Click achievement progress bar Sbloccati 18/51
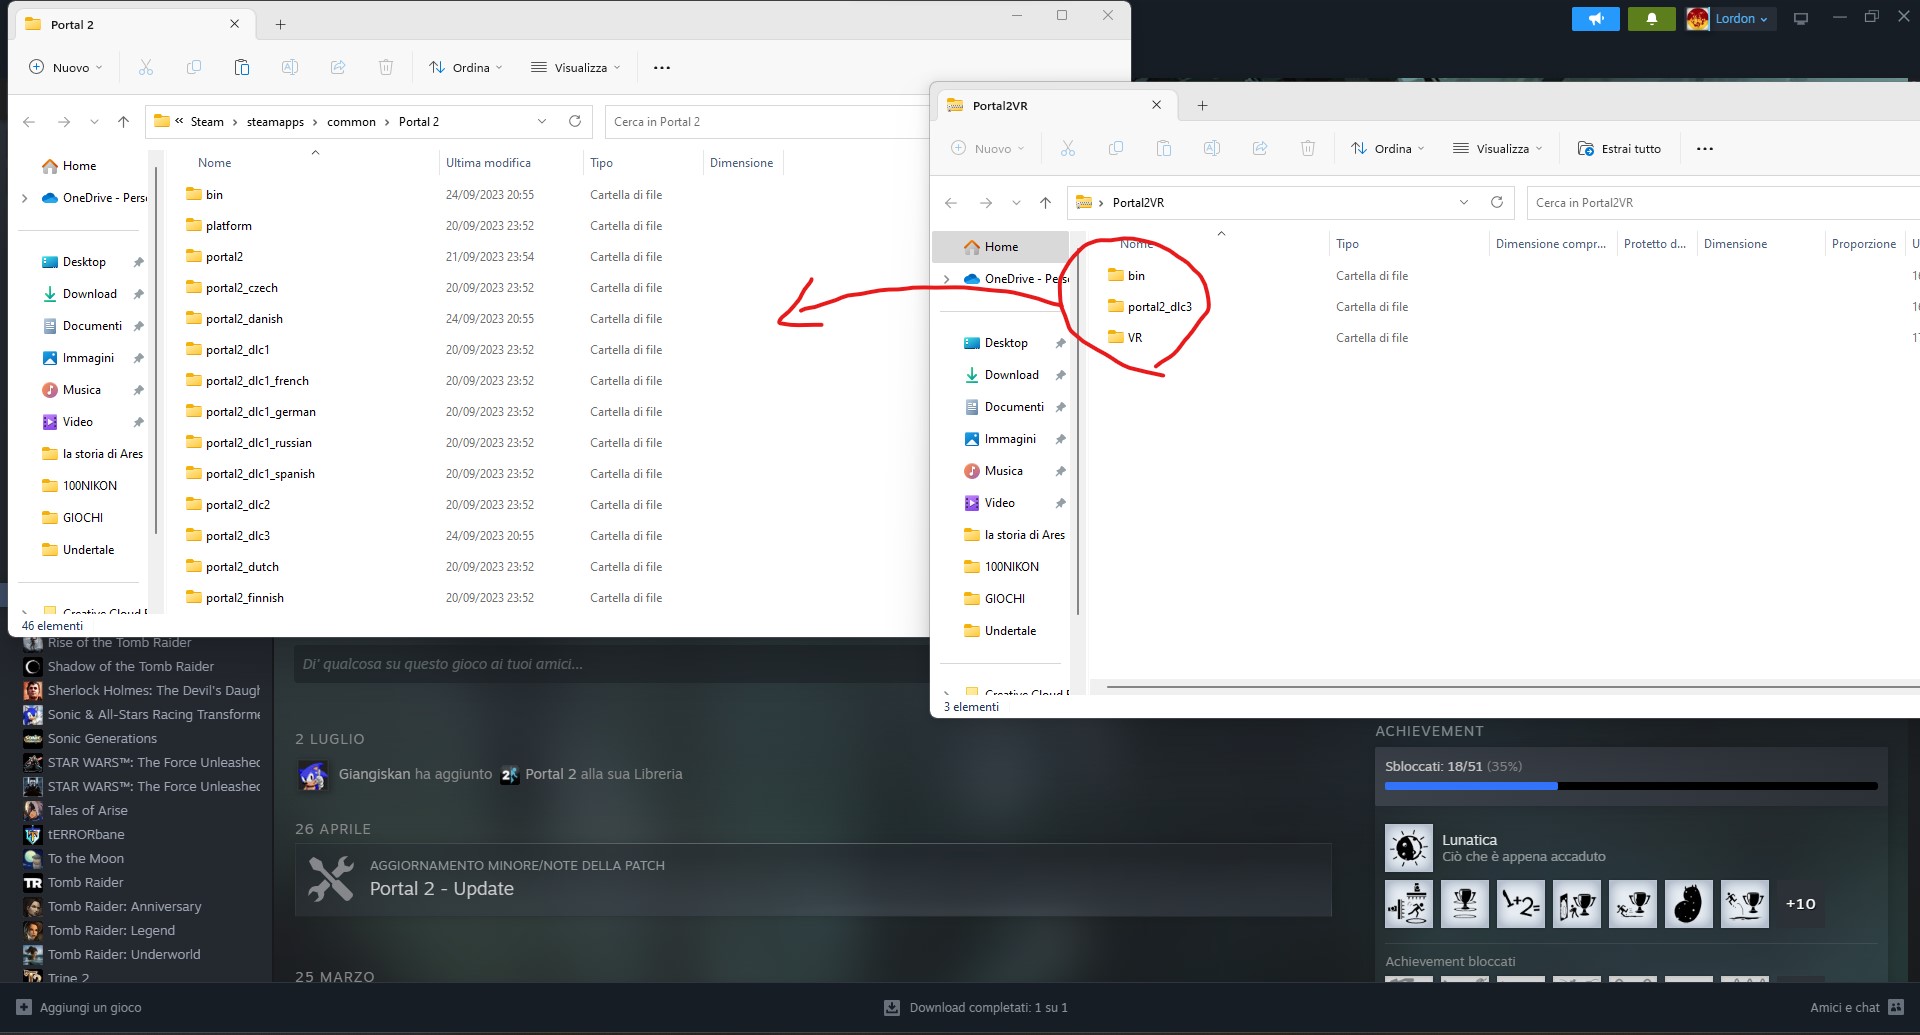This screenshot has width=1920, height=1035. [1631, 786]
